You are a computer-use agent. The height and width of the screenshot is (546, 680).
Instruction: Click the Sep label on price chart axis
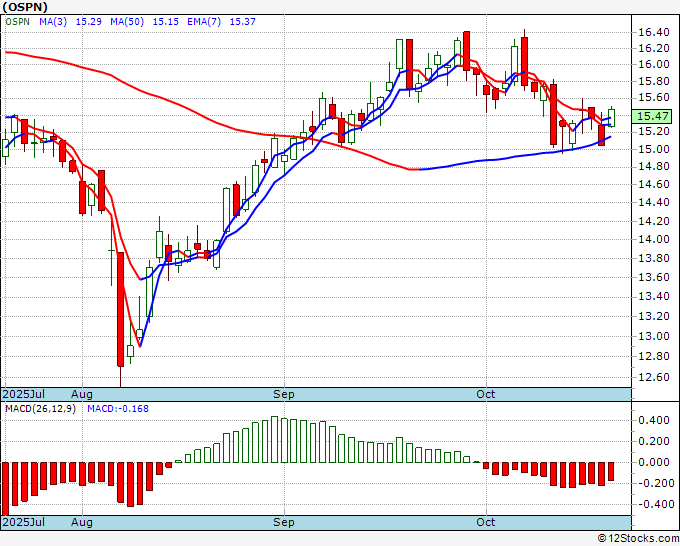pyautogui.click(x=284, y=394)
